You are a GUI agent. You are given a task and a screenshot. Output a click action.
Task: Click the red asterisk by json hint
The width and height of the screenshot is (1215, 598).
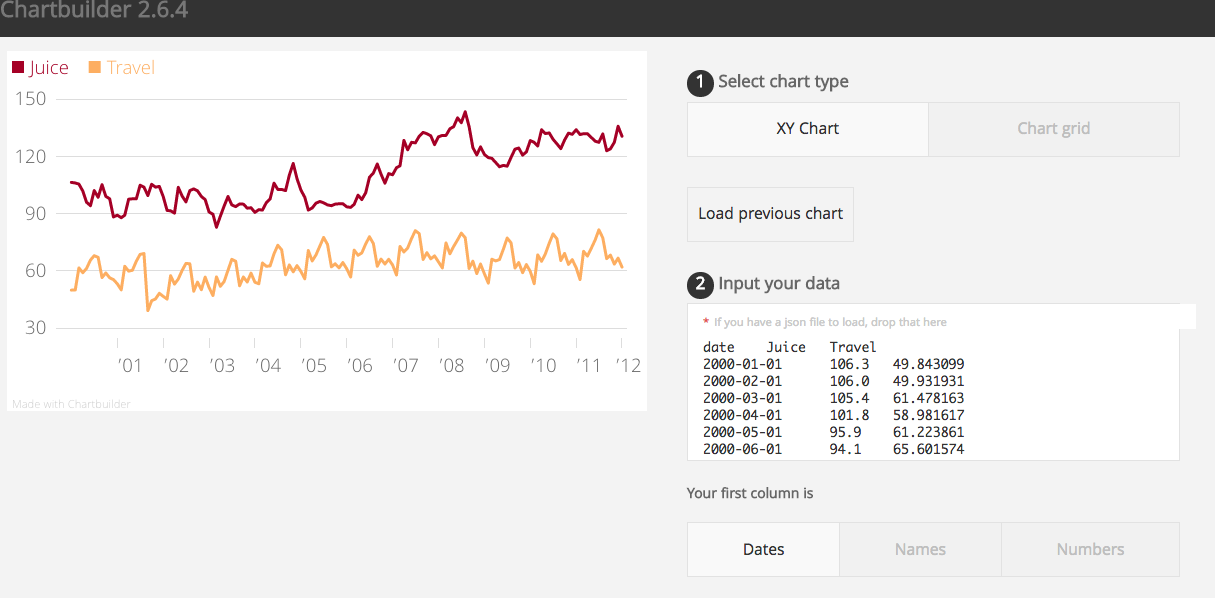click(706, 322)
